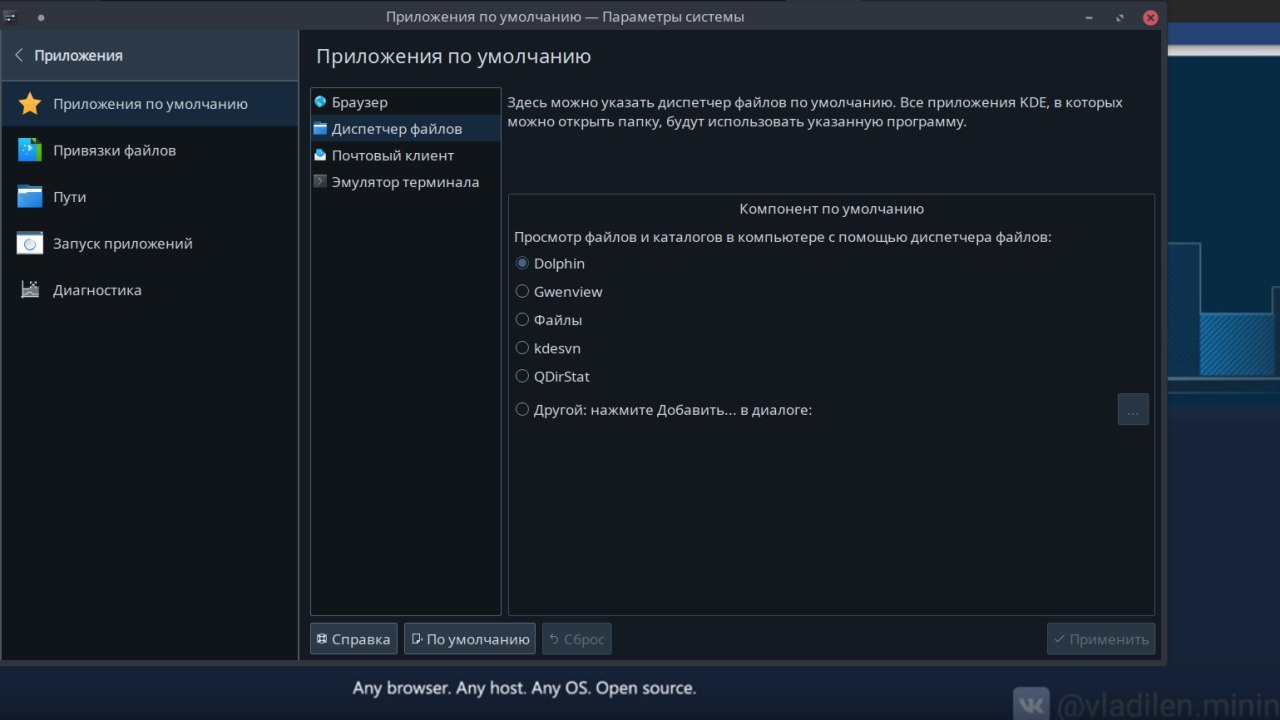
Task: Select Dolphin as file manager
Action: [x=550, y=264]
